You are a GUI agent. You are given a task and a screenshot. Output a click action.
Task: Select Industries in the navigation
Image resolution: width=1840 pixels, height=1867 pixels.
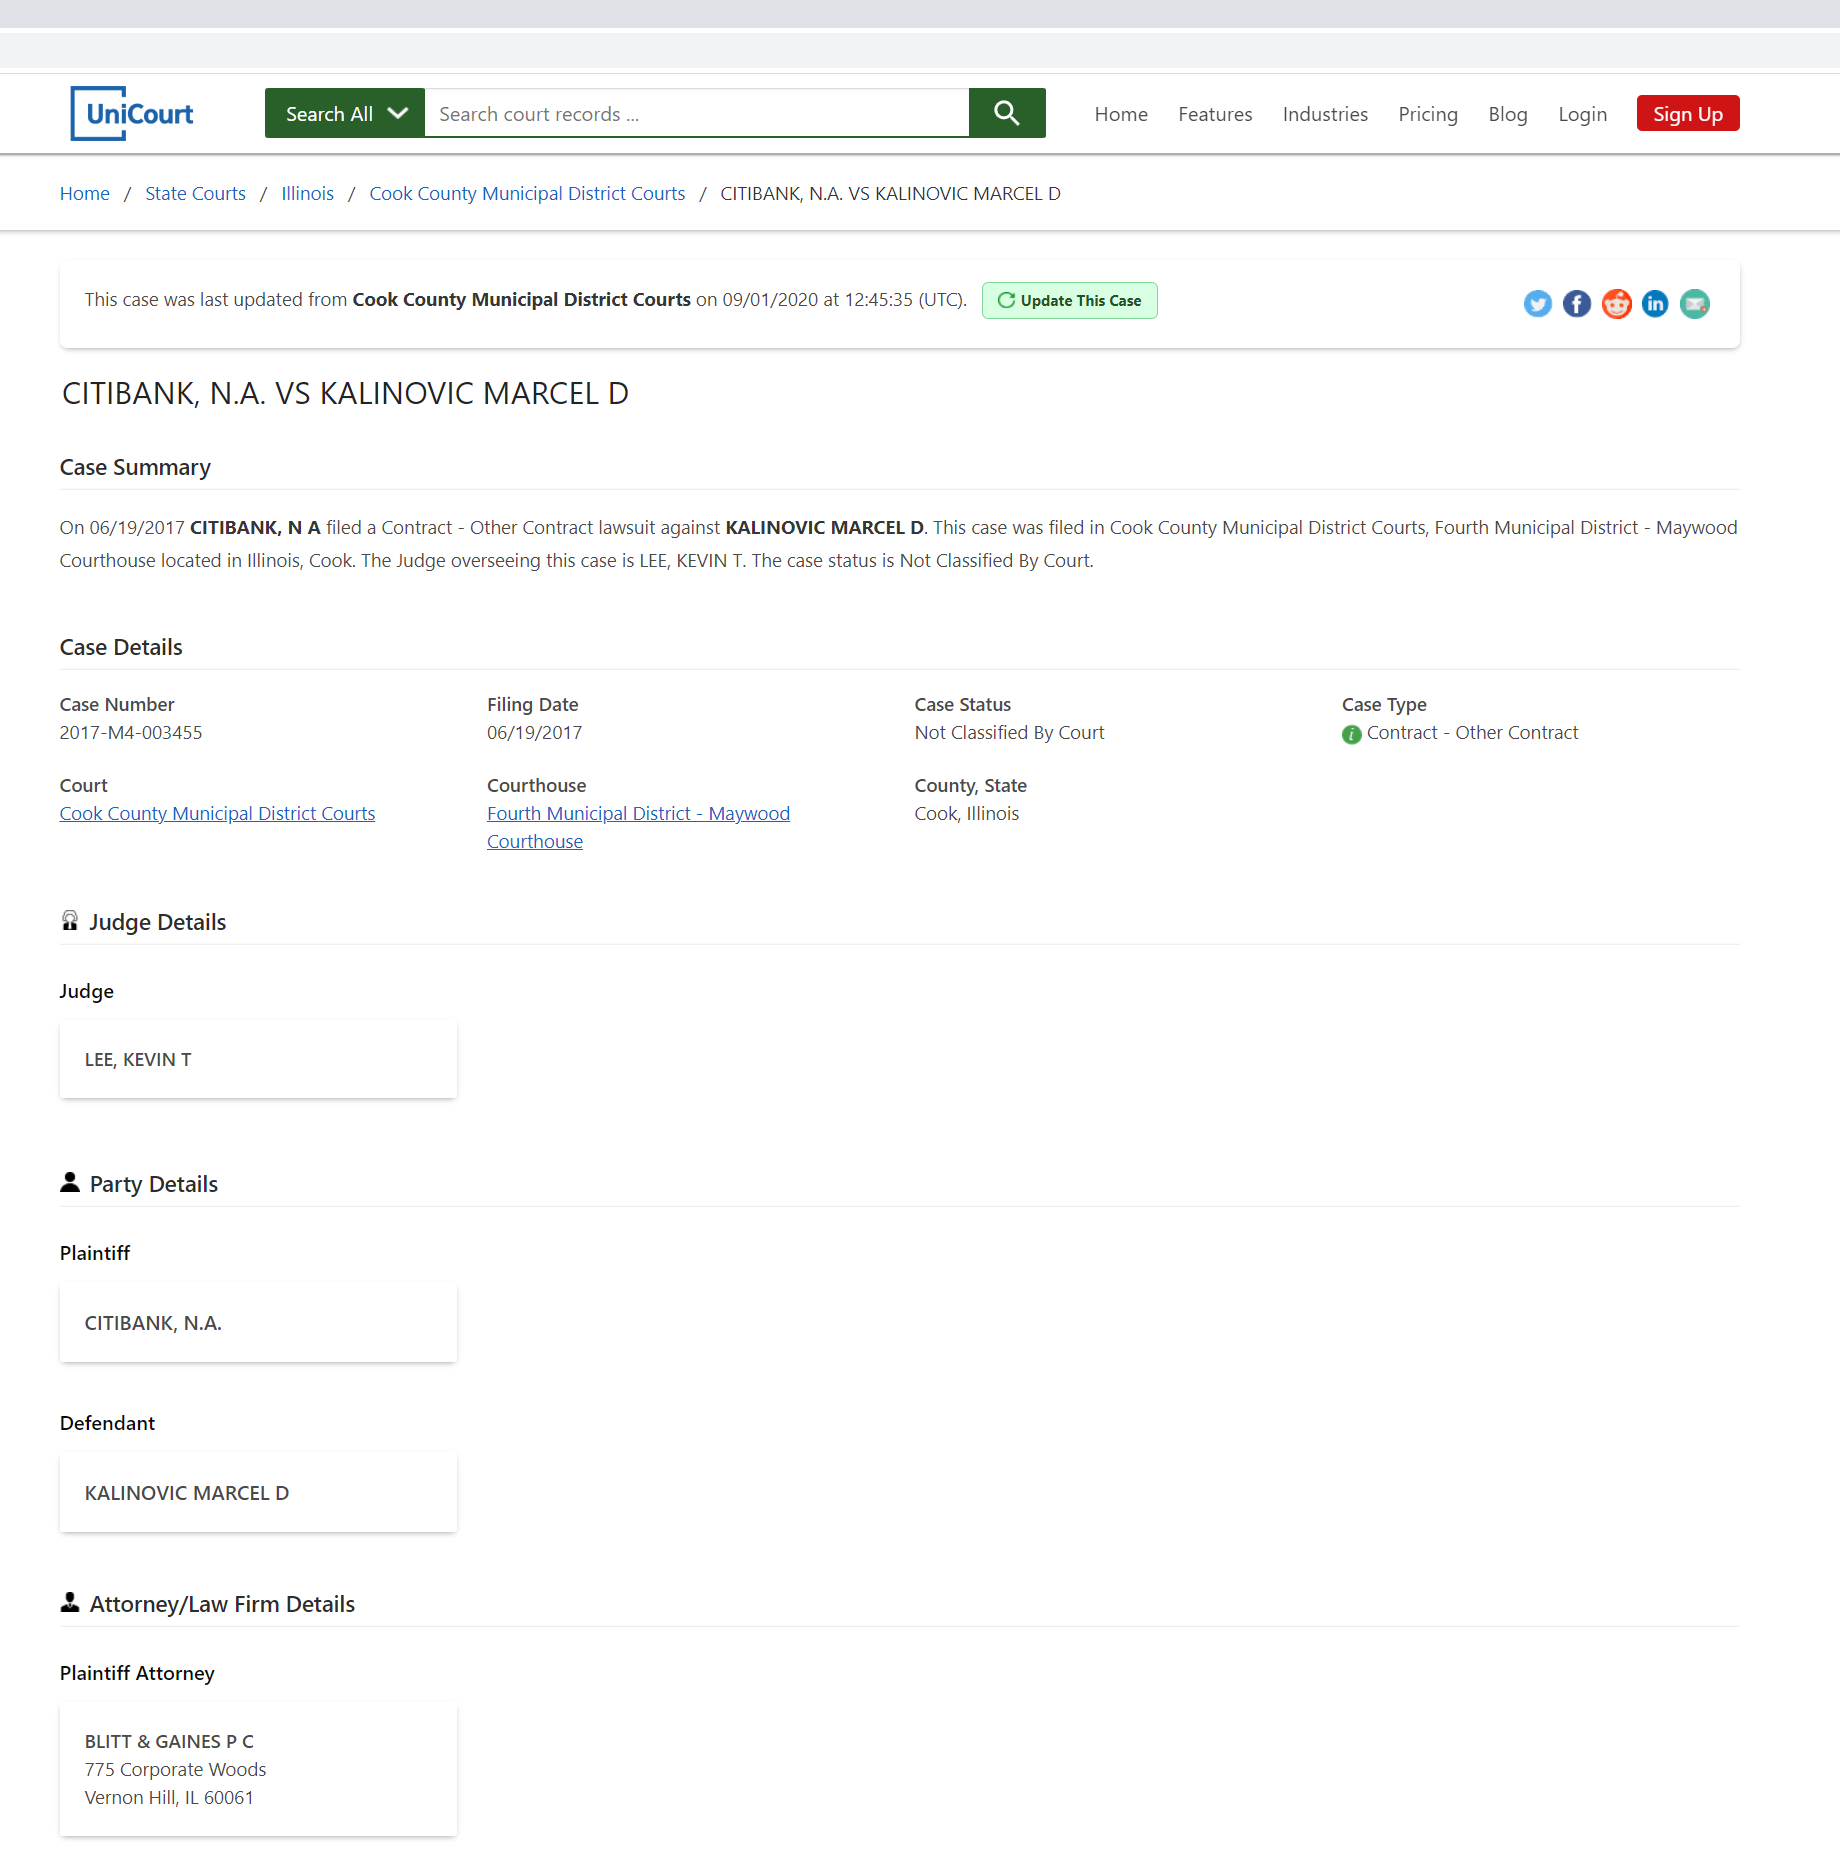coord(1325,114)
